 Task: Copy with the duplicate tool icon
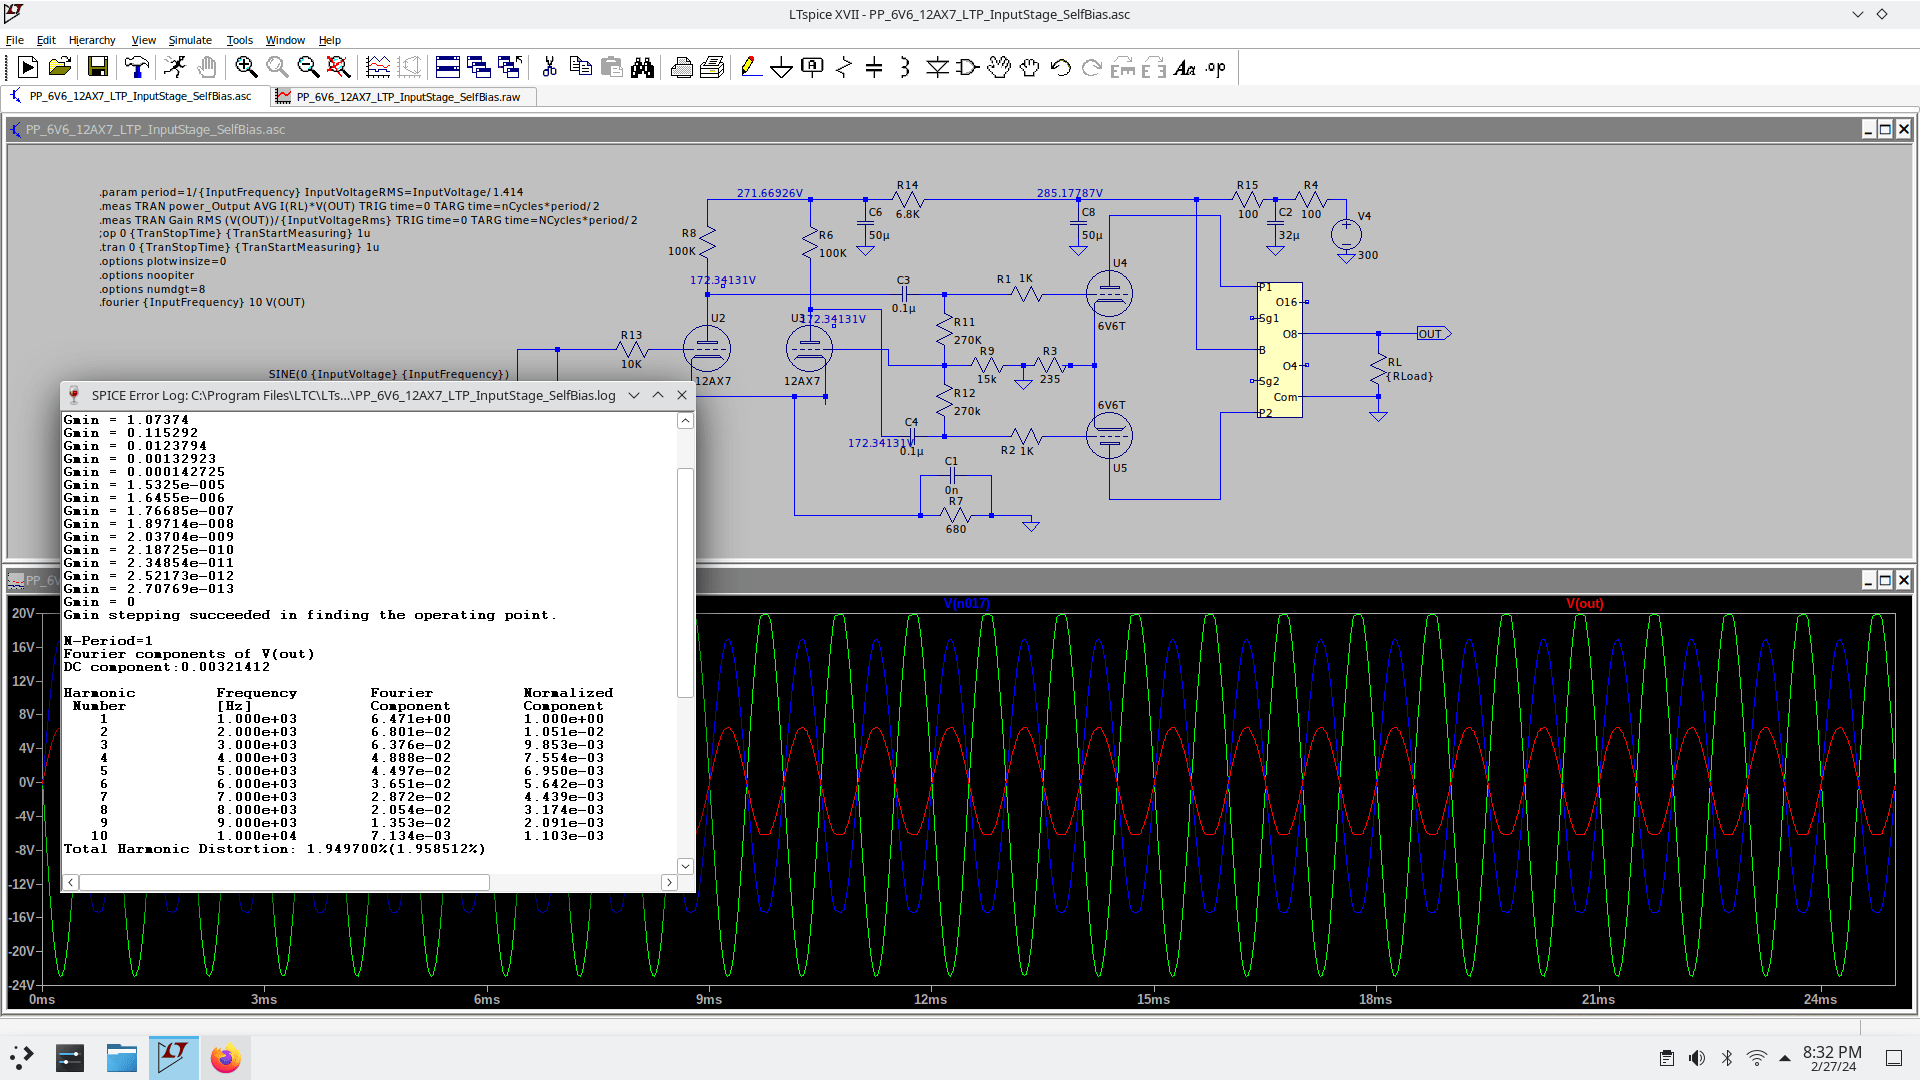tap(580, 67)
